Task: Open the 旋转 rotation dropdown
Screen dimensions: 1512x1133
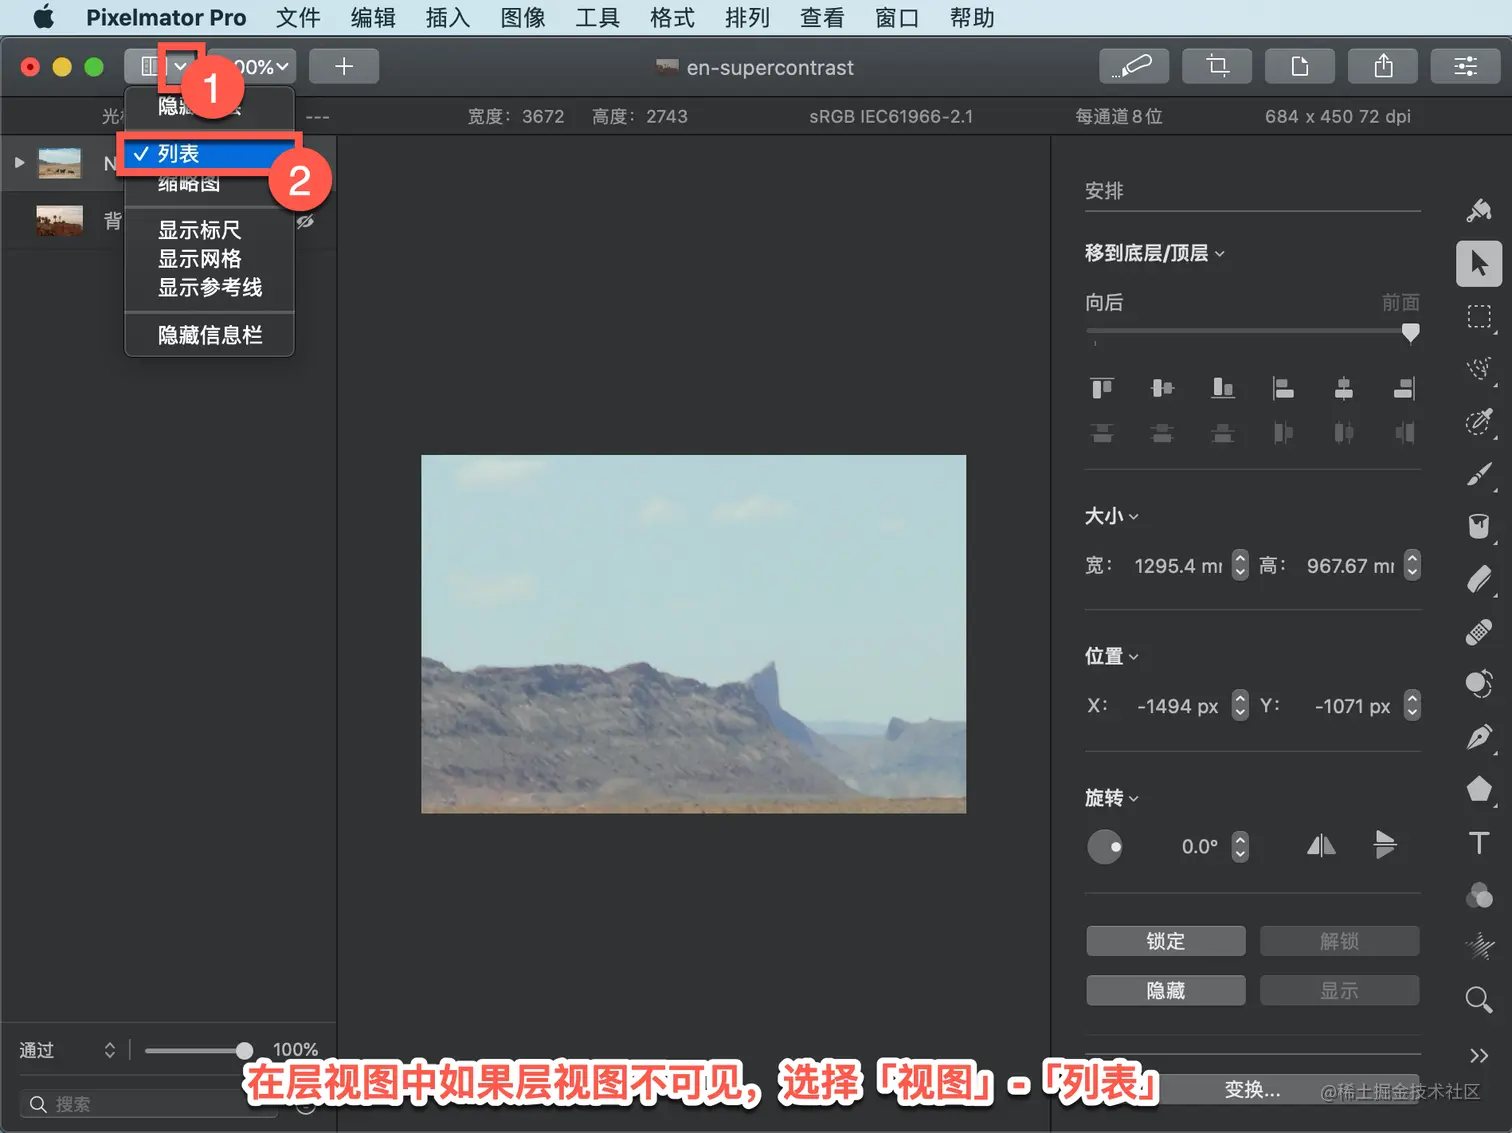Action: tap(1112, 798)
